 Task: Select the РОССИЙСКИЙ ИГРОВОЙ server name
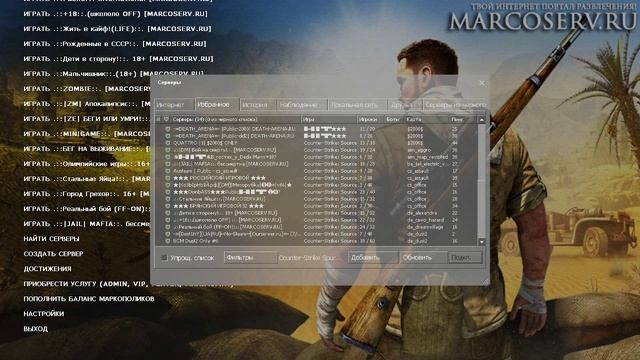(219, 178)
